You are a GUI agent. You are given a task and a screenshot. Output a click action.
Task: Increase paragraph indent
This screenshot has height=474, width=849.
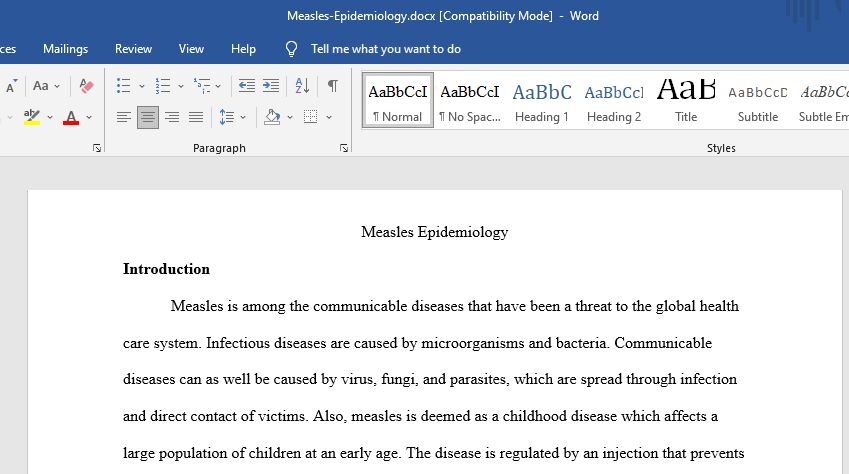[271, 86]
